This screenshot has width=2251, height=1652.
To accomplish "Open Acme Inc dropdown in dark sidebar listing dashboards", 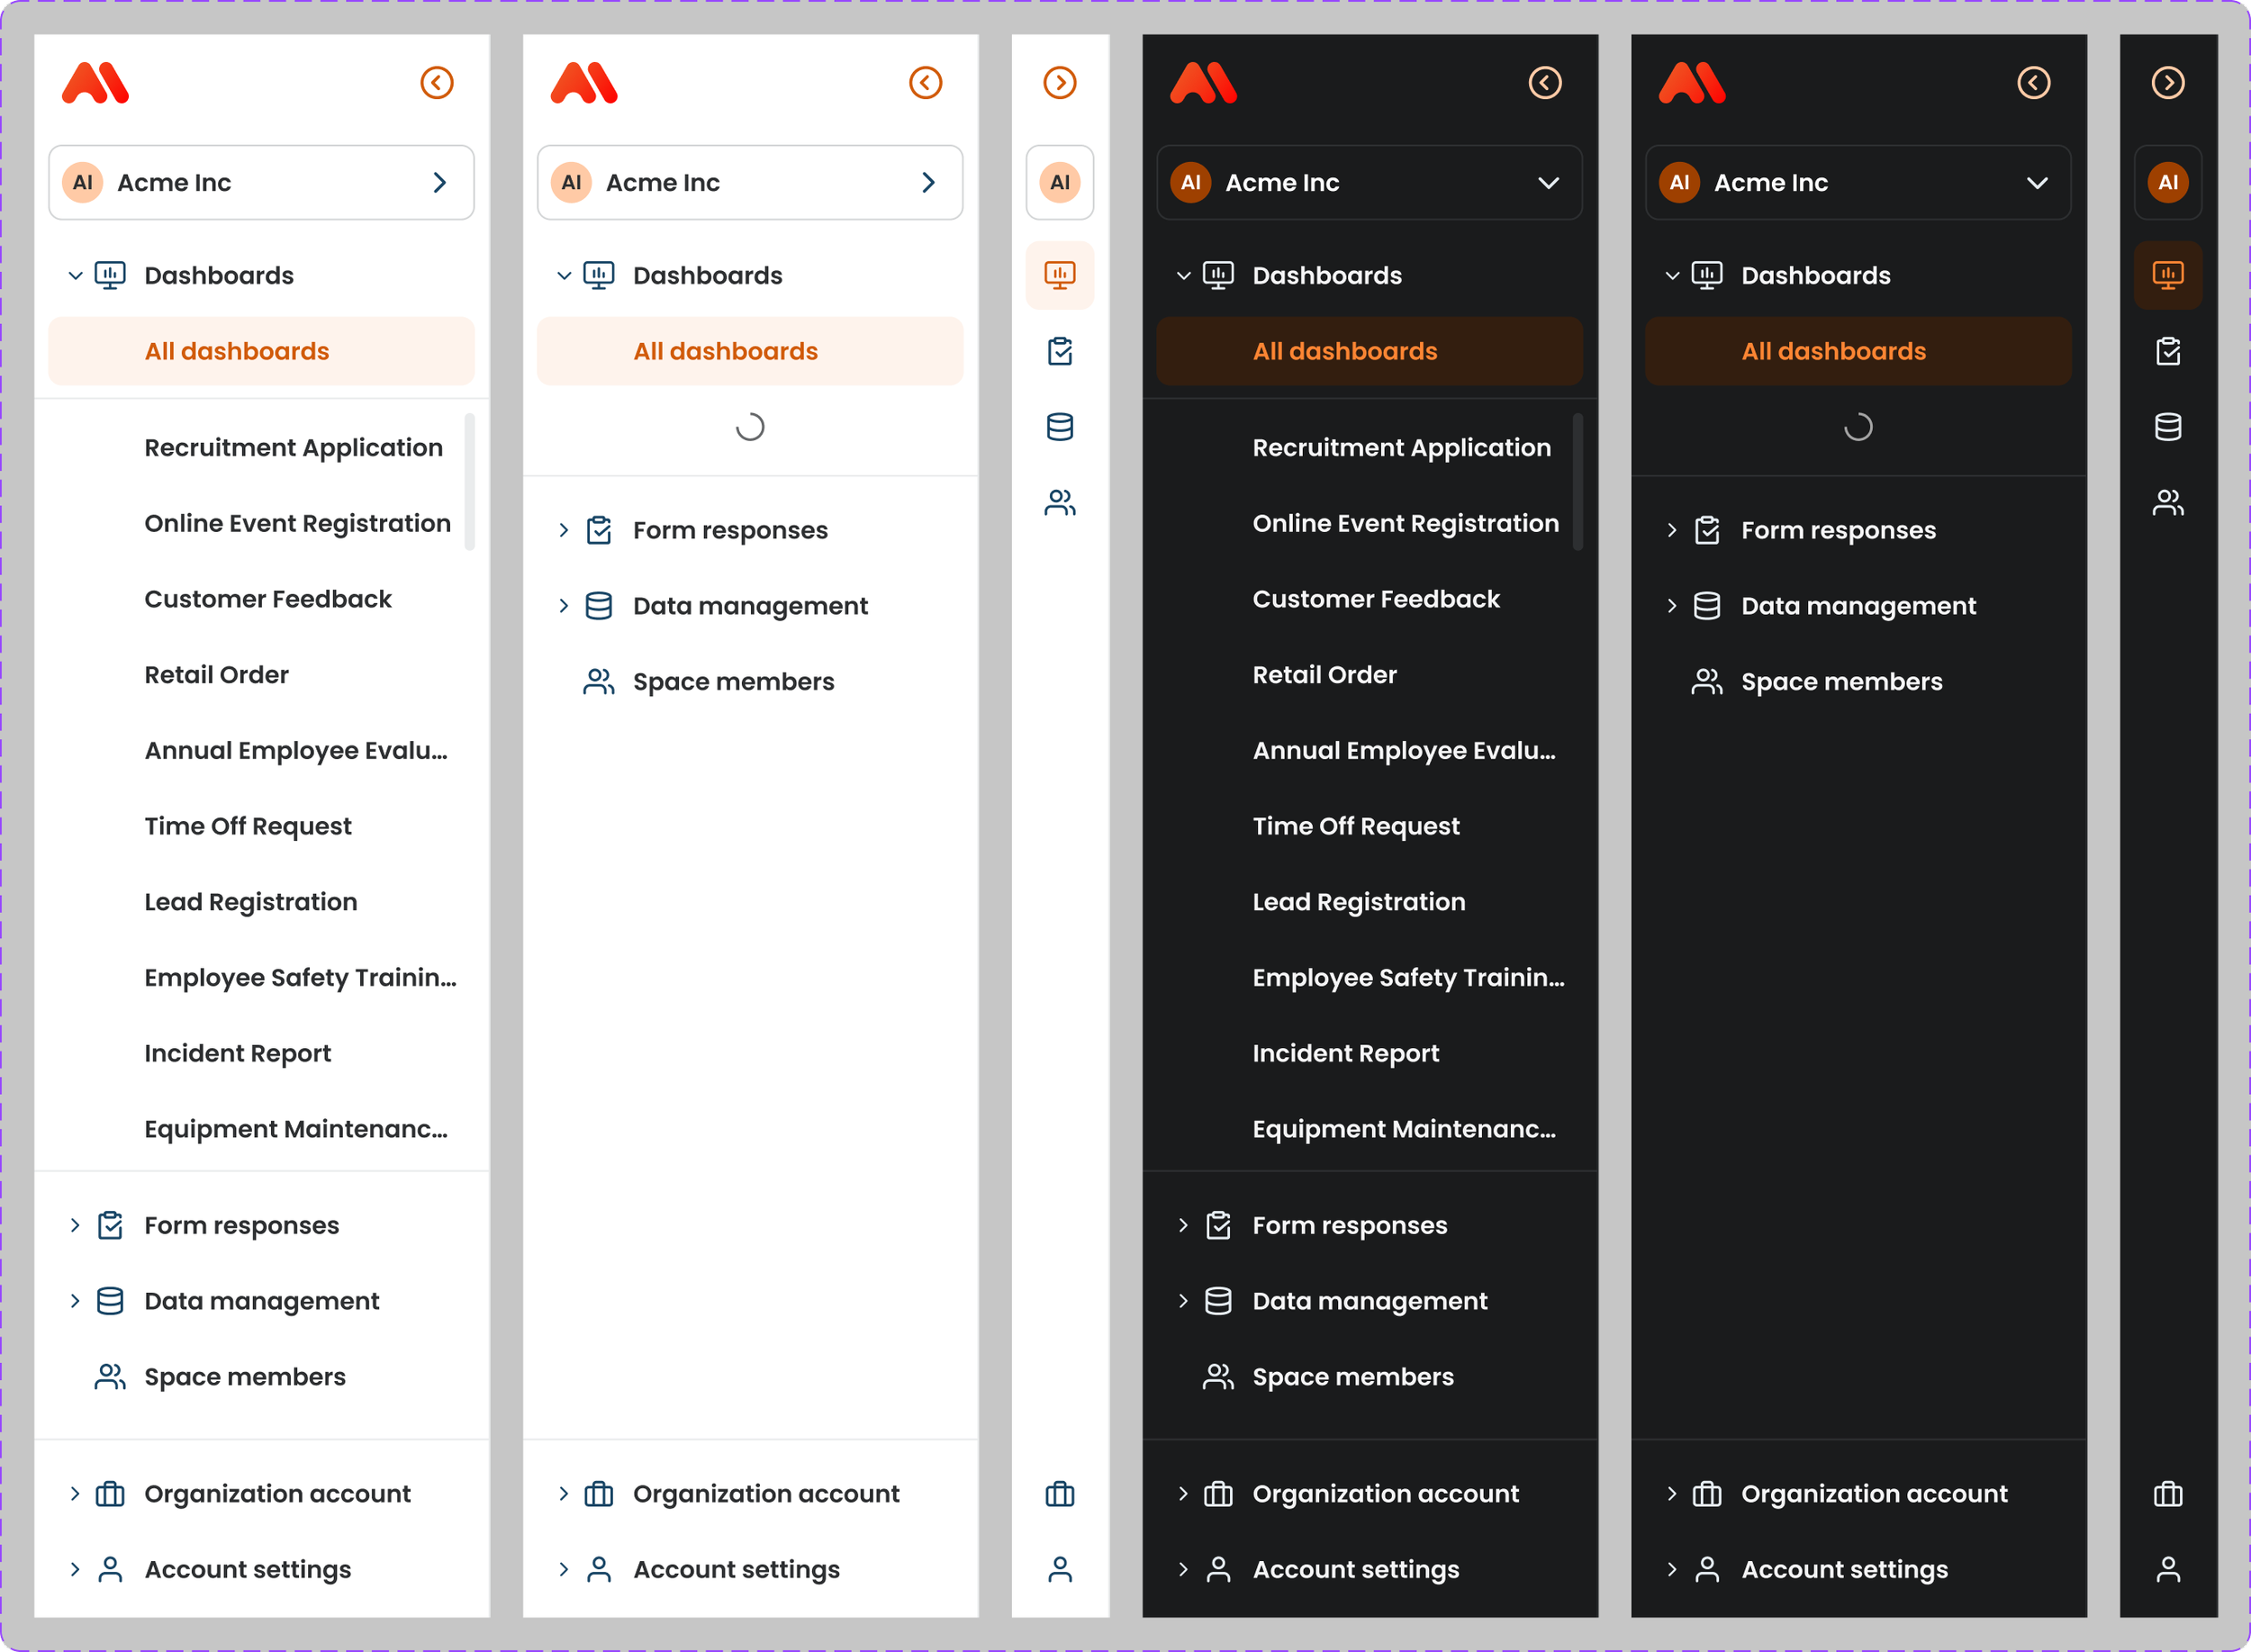I will coord(1368,182).
